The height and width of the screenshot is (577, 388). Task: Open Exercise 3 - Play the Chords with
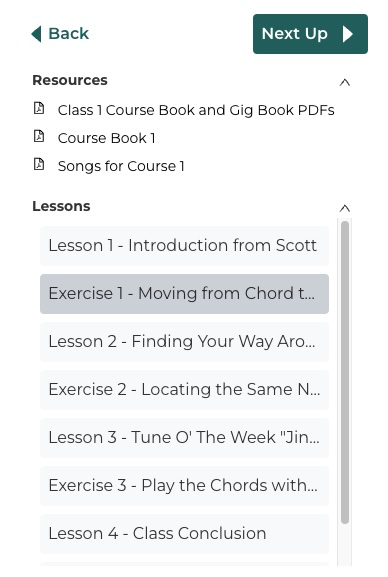184,486
